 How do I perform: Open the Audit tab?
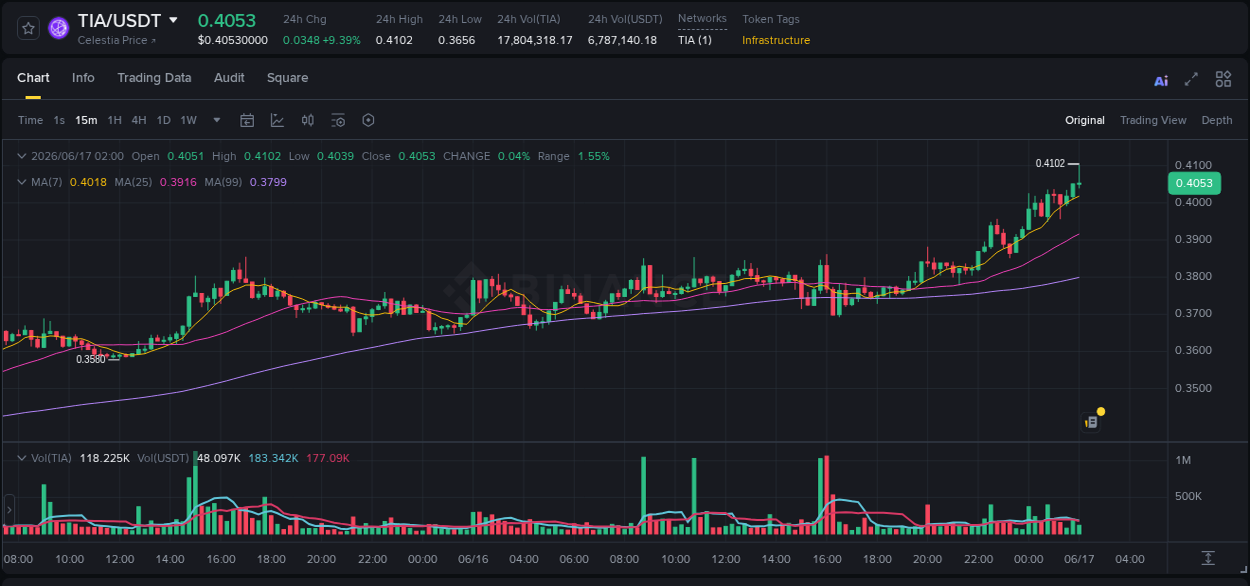(x=229, y=78)
